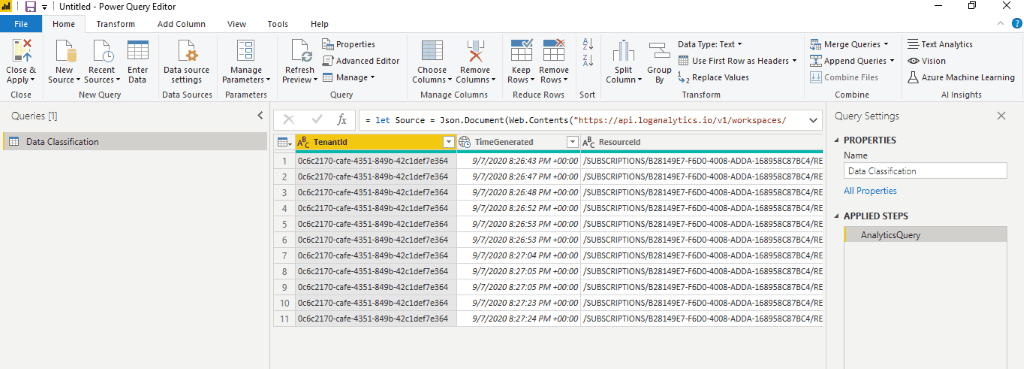Viewport: 1024px width, 369px height.
Task: Click the Close & Apply icon
Action: coord(21,51)
